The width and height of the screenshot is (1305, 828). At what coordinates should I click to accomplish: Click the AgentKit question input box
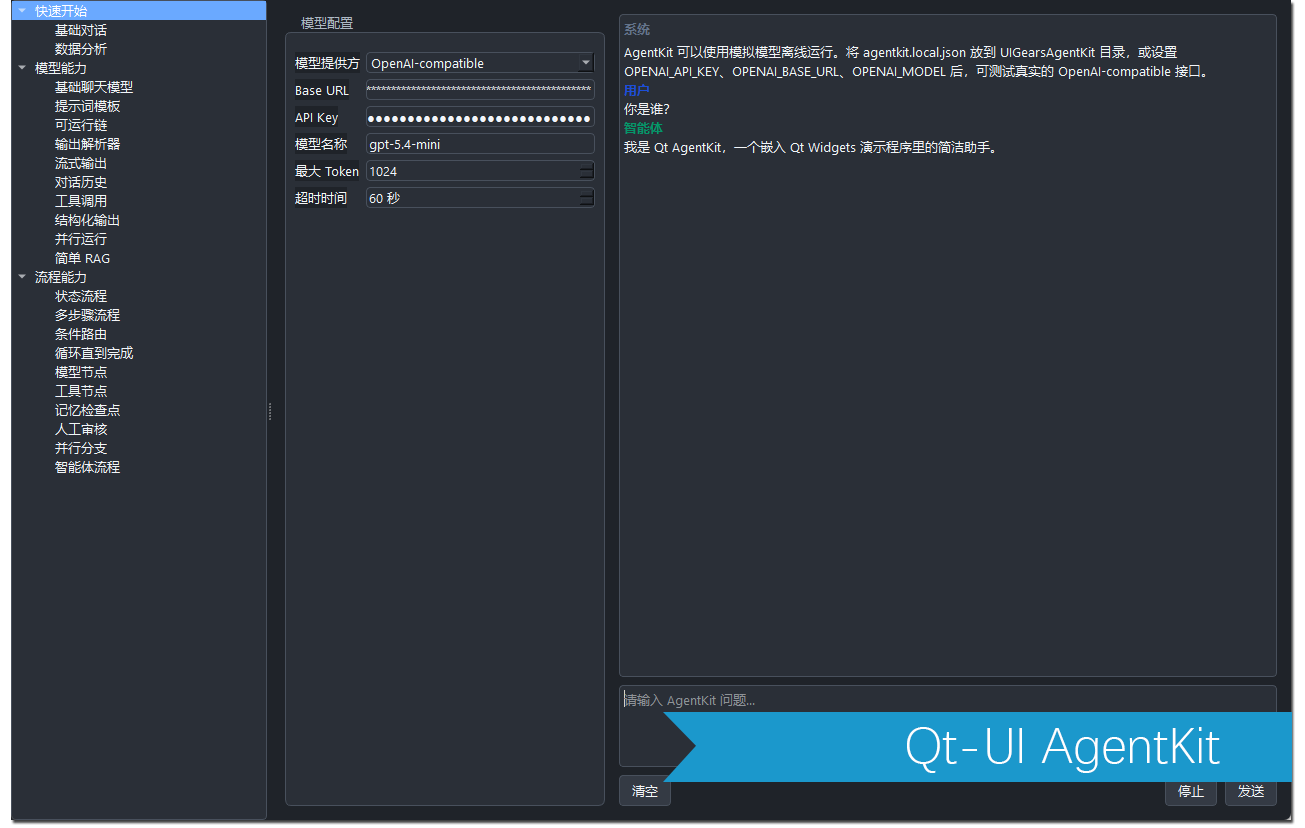[x=947, y=725]
